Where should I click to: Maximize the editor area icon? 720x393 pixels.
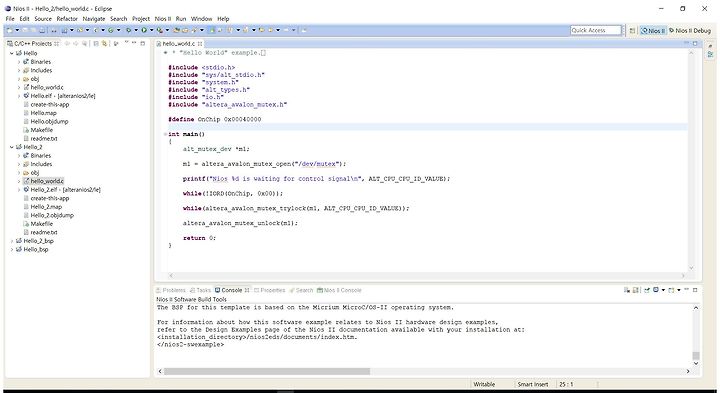click(x=695, y=43)
